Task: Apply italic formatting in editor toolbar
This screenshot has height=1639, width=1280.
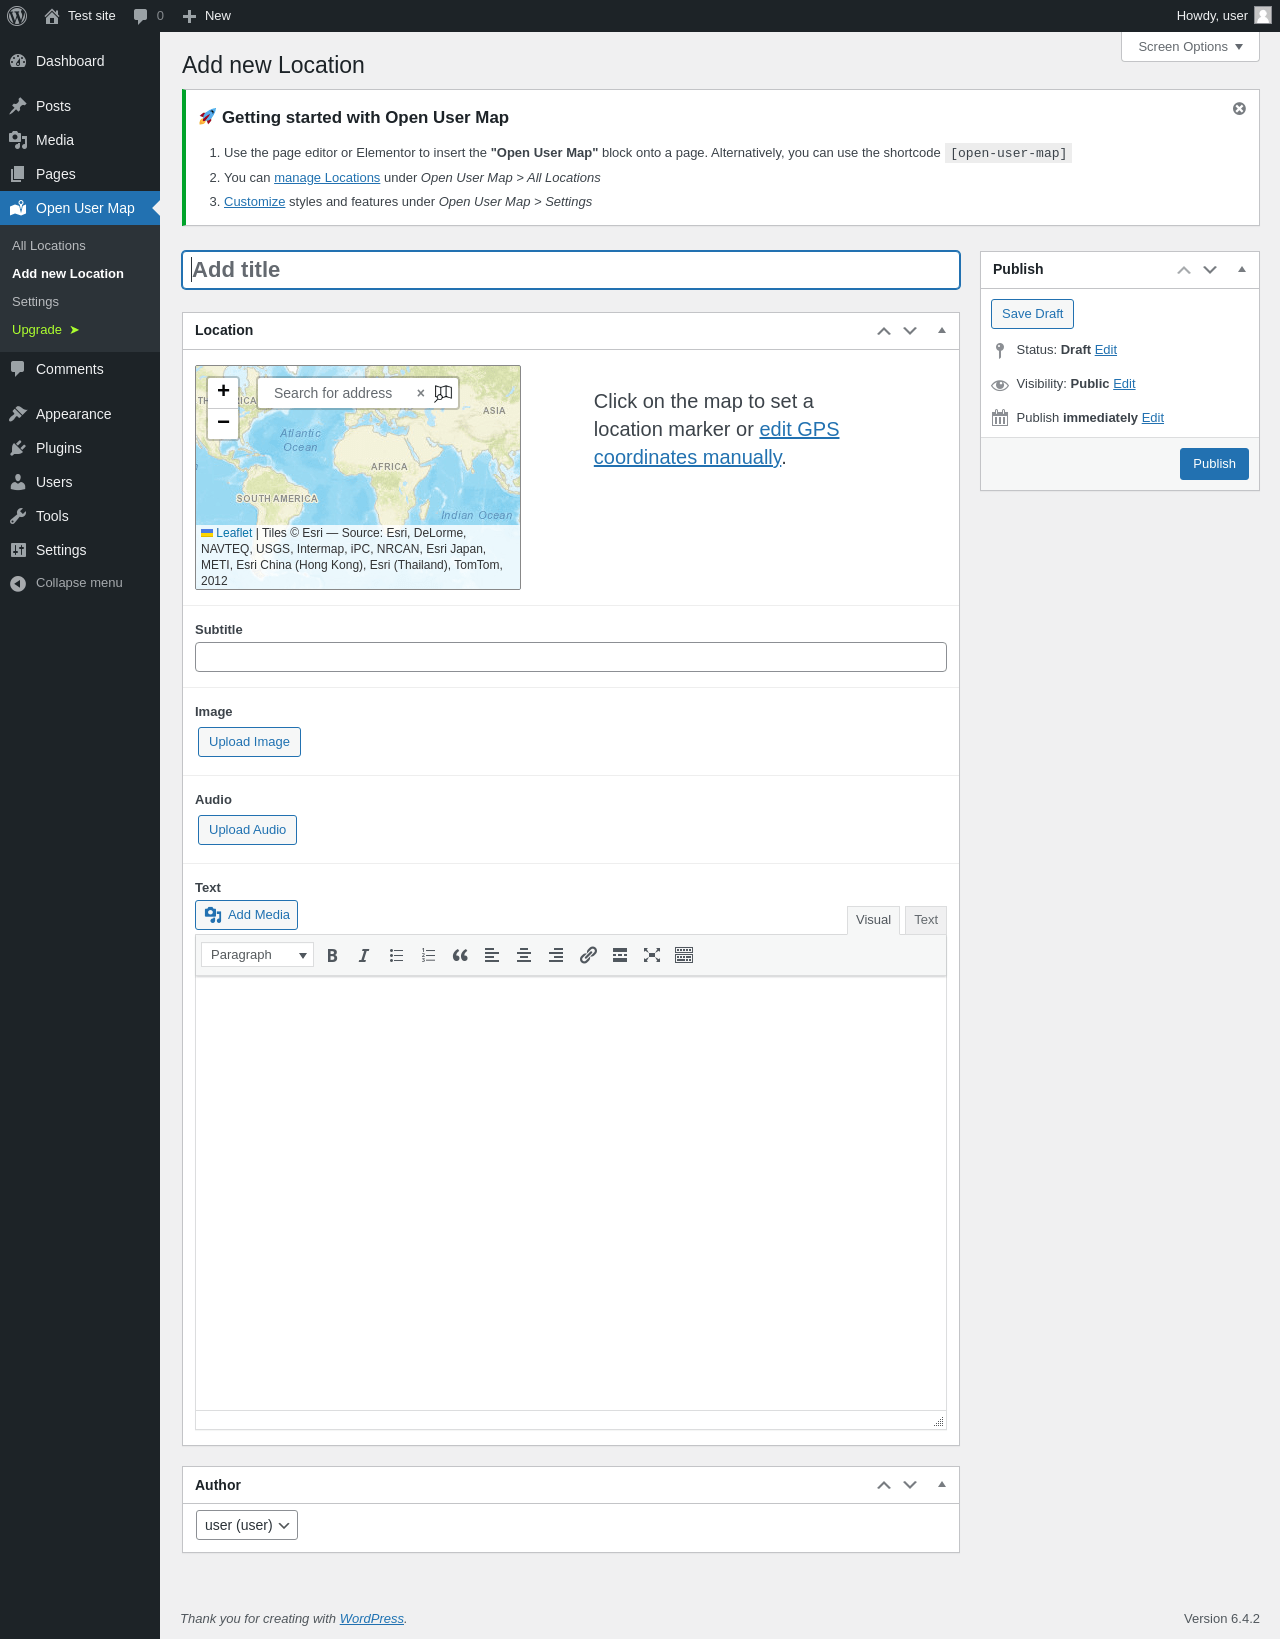Action: point(364,956)
